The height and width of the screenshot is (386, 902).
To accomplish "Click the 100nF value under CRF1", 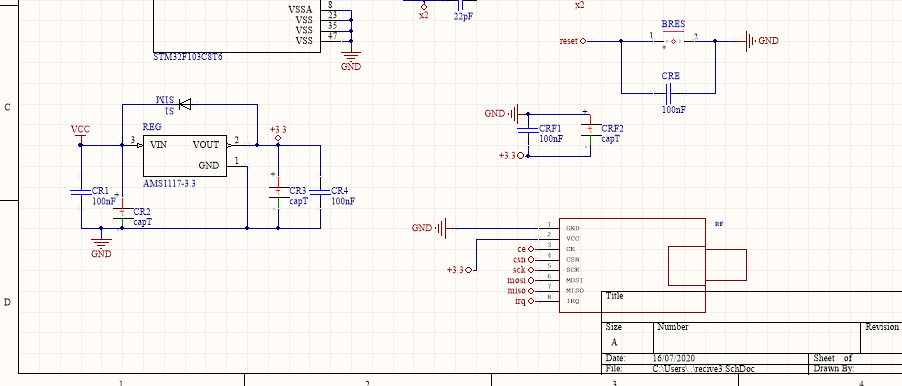I will 551,139.
